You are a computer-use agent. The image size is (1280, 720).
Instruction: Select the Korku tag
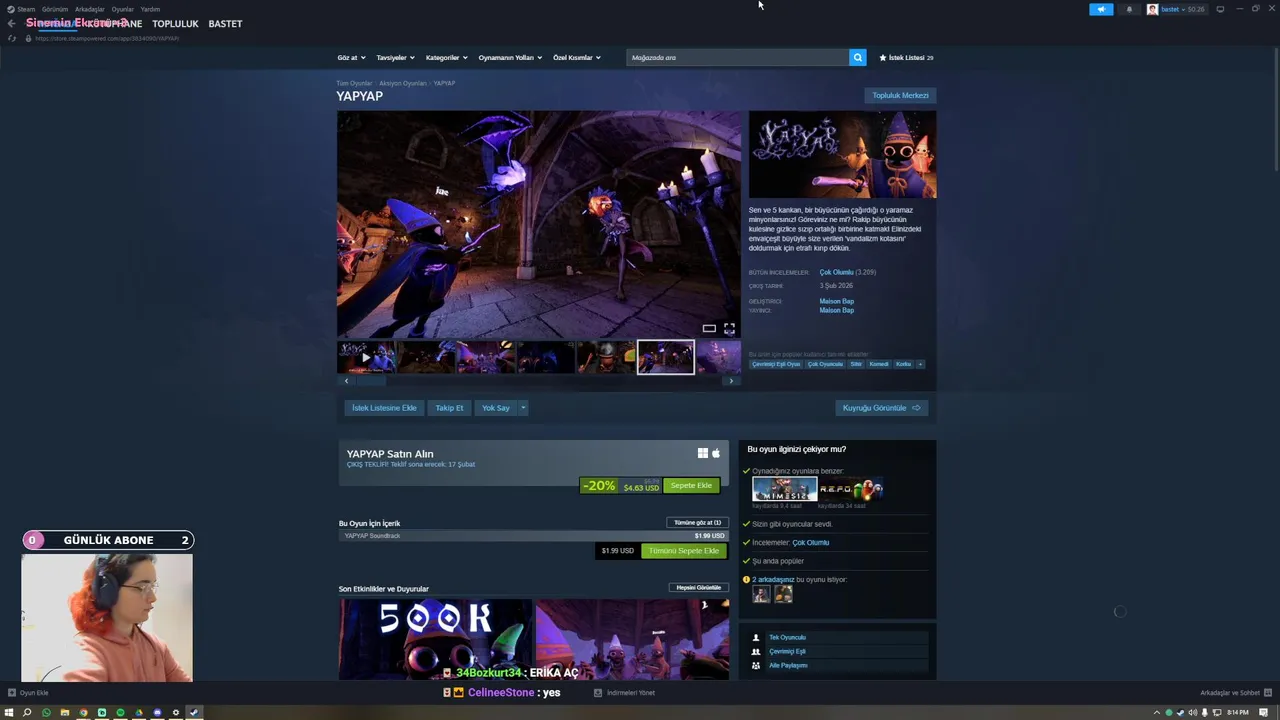pyautogui.click(x=903, y=364)
